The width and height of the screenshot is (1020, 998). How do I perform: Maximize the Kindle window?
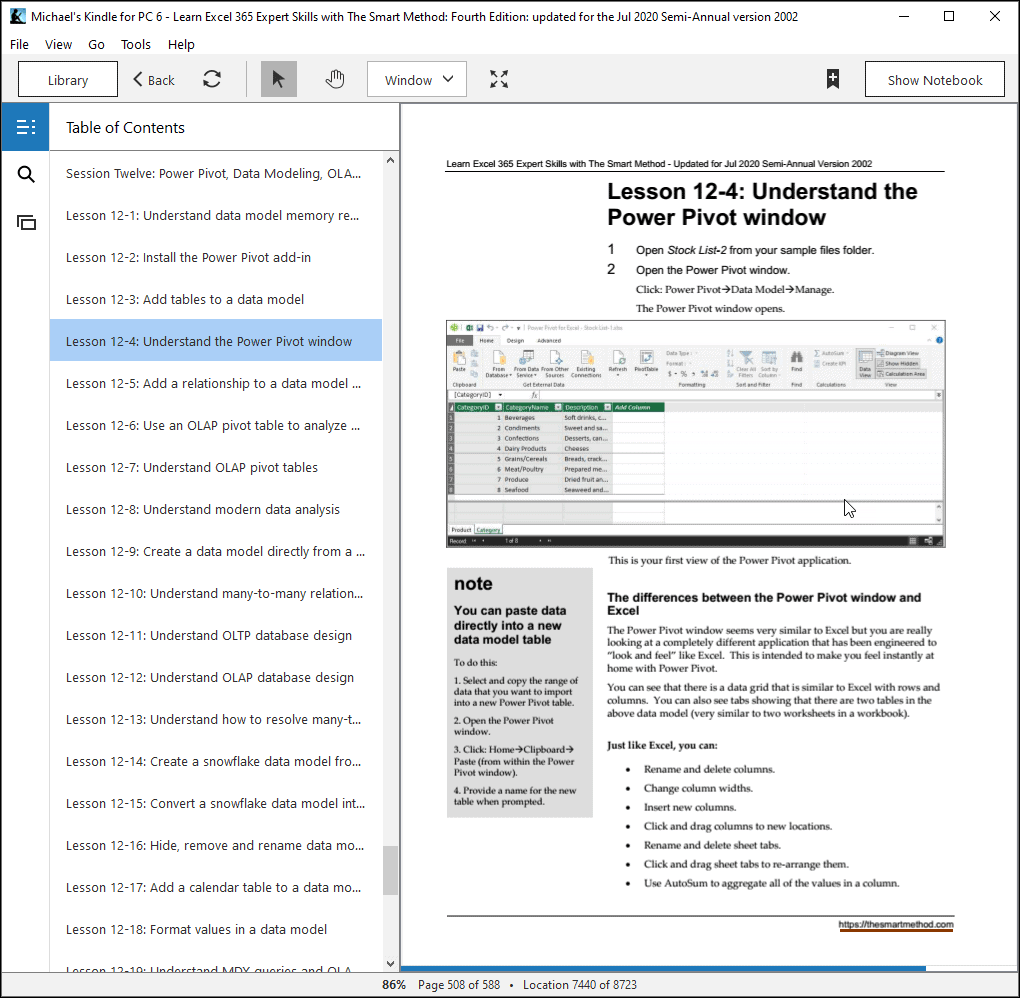[x=949, y=16]
